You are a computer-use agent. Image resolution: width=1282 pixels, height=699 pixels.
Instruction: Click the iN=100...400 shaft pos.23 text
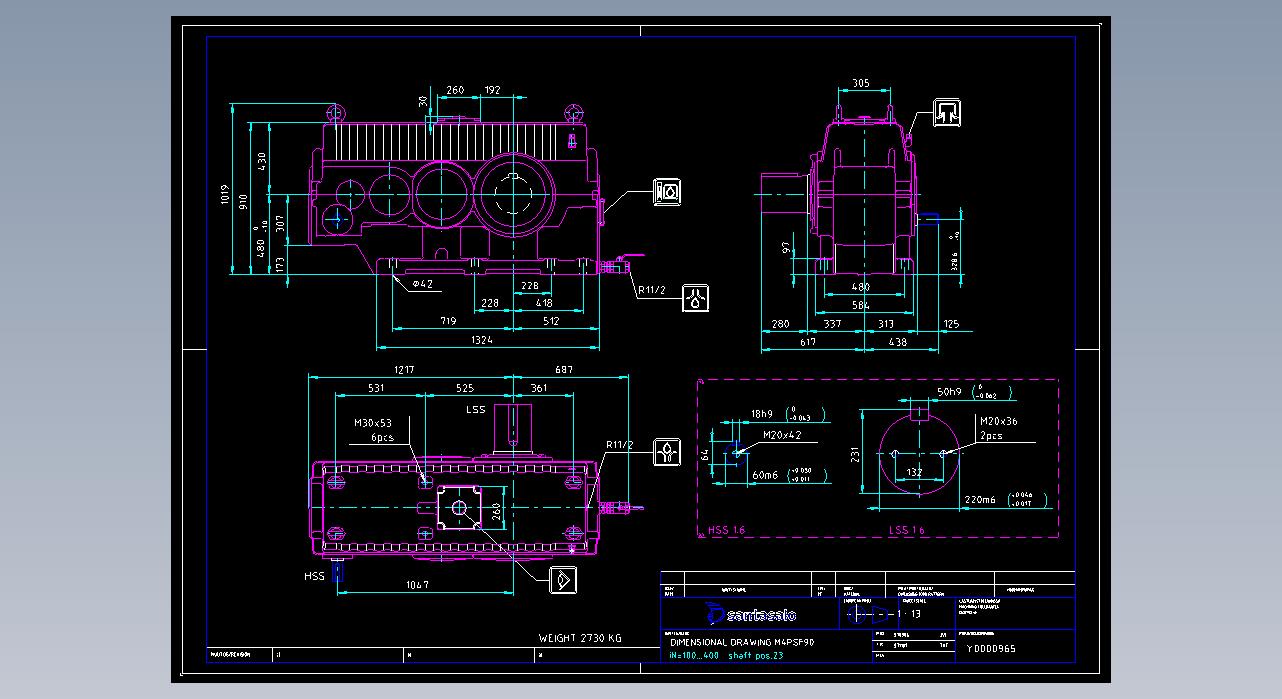725,656
